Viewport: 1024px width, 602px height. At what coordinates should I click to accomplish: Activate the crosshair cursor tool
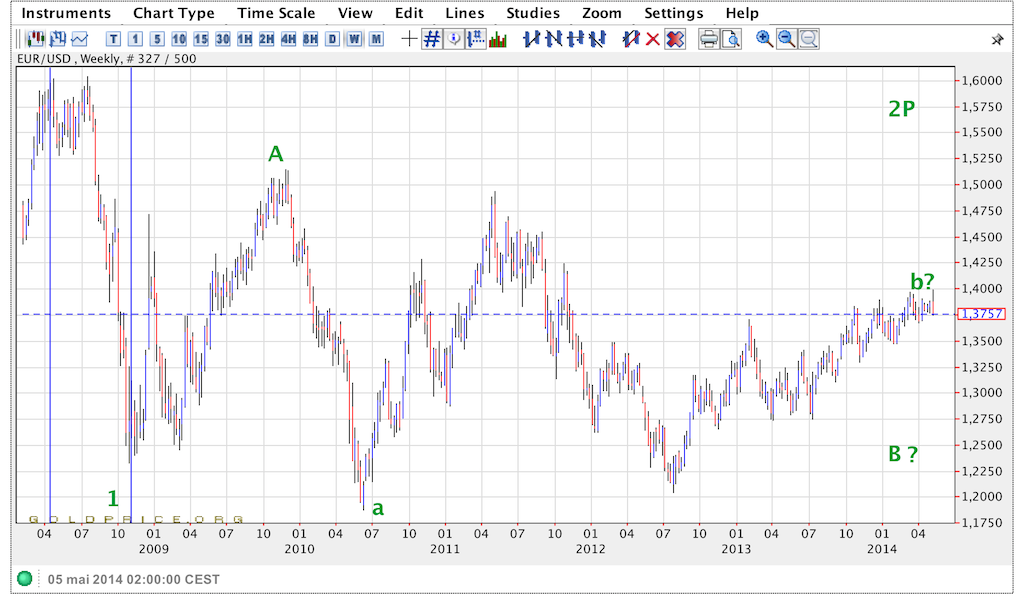coord(409,39)
